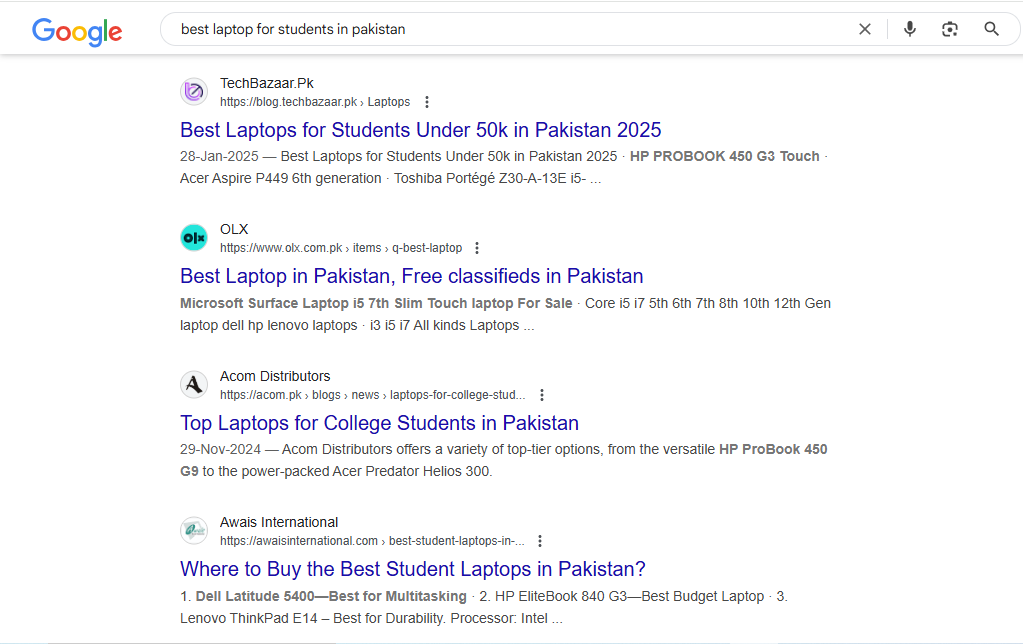The image size is (1023, 644).
Task: Click the www.olx.com.pk URL breadcrumb
Action: pos(341,248)
